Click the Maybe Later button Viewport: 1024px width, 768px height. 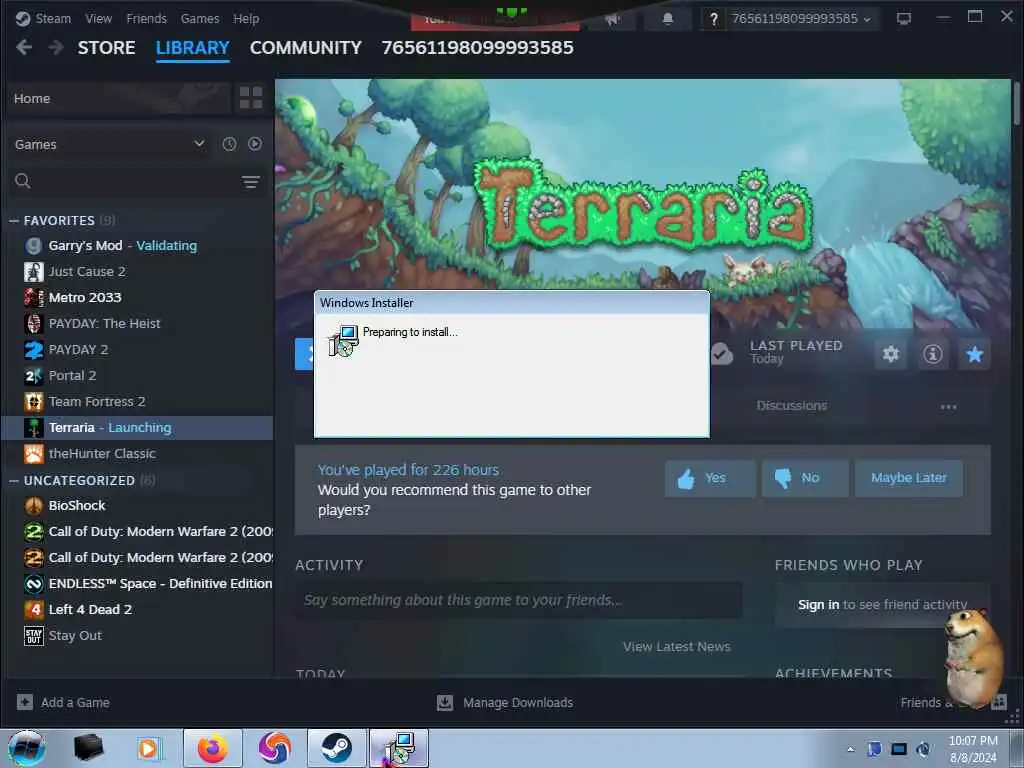pos(908,478)
